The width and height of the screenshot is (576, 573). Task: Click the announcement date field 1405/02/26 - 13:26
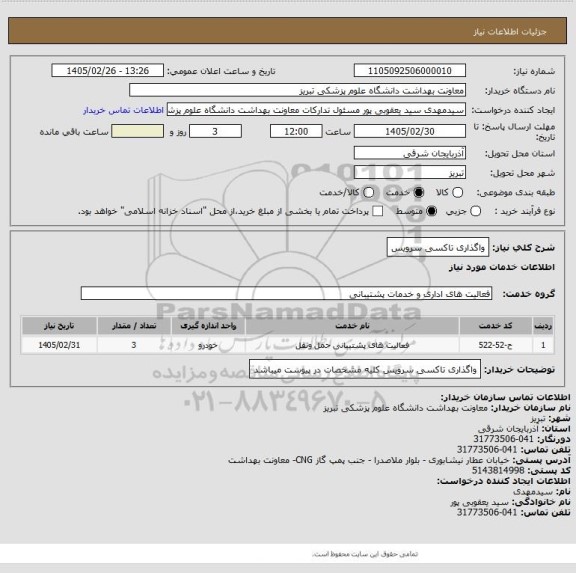[x=108, y=71]
